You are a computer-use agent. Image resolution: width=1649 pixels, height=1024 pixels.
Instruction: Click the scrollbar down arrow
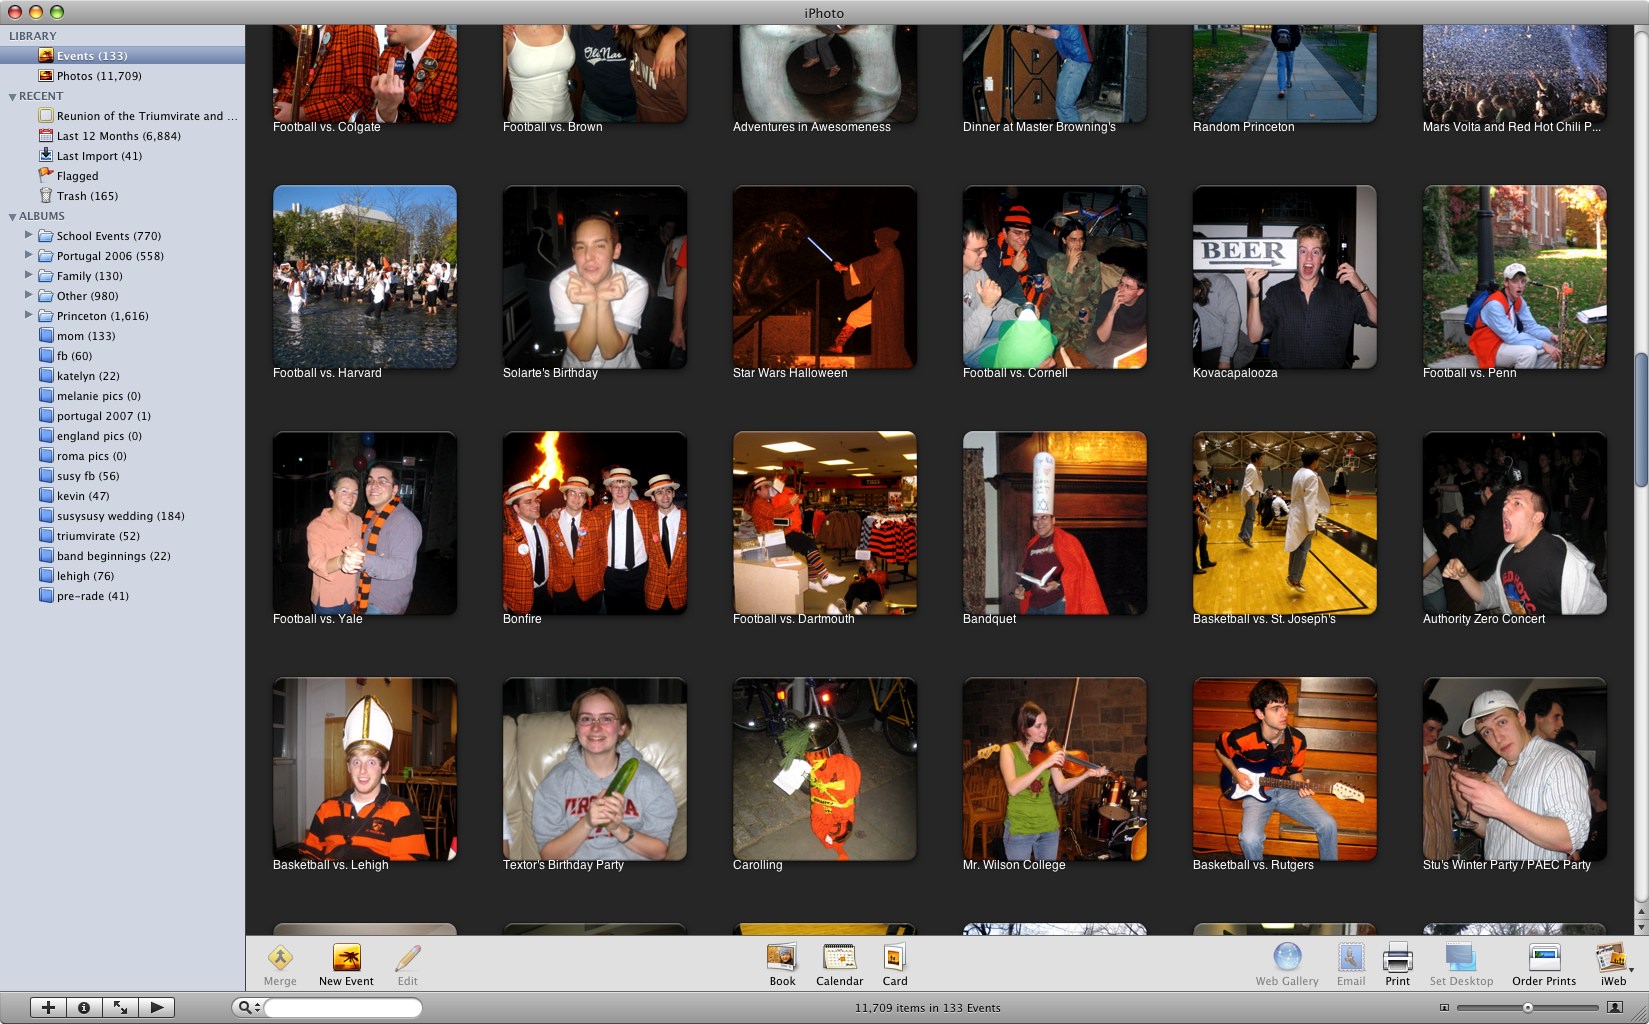(x=1641, y=926)
